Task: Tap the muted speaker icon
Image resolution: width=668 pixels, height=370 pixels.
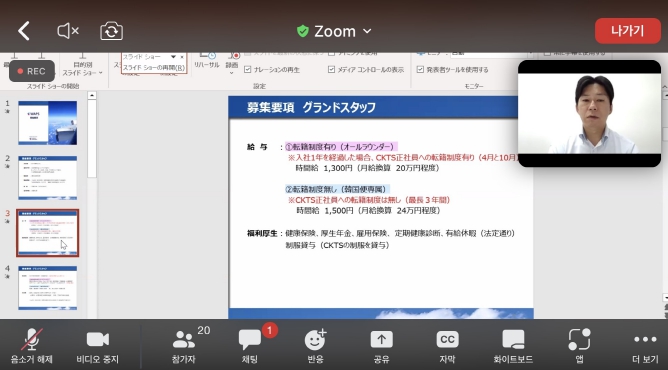Action: pyautogui.click(x=68, y=31)
